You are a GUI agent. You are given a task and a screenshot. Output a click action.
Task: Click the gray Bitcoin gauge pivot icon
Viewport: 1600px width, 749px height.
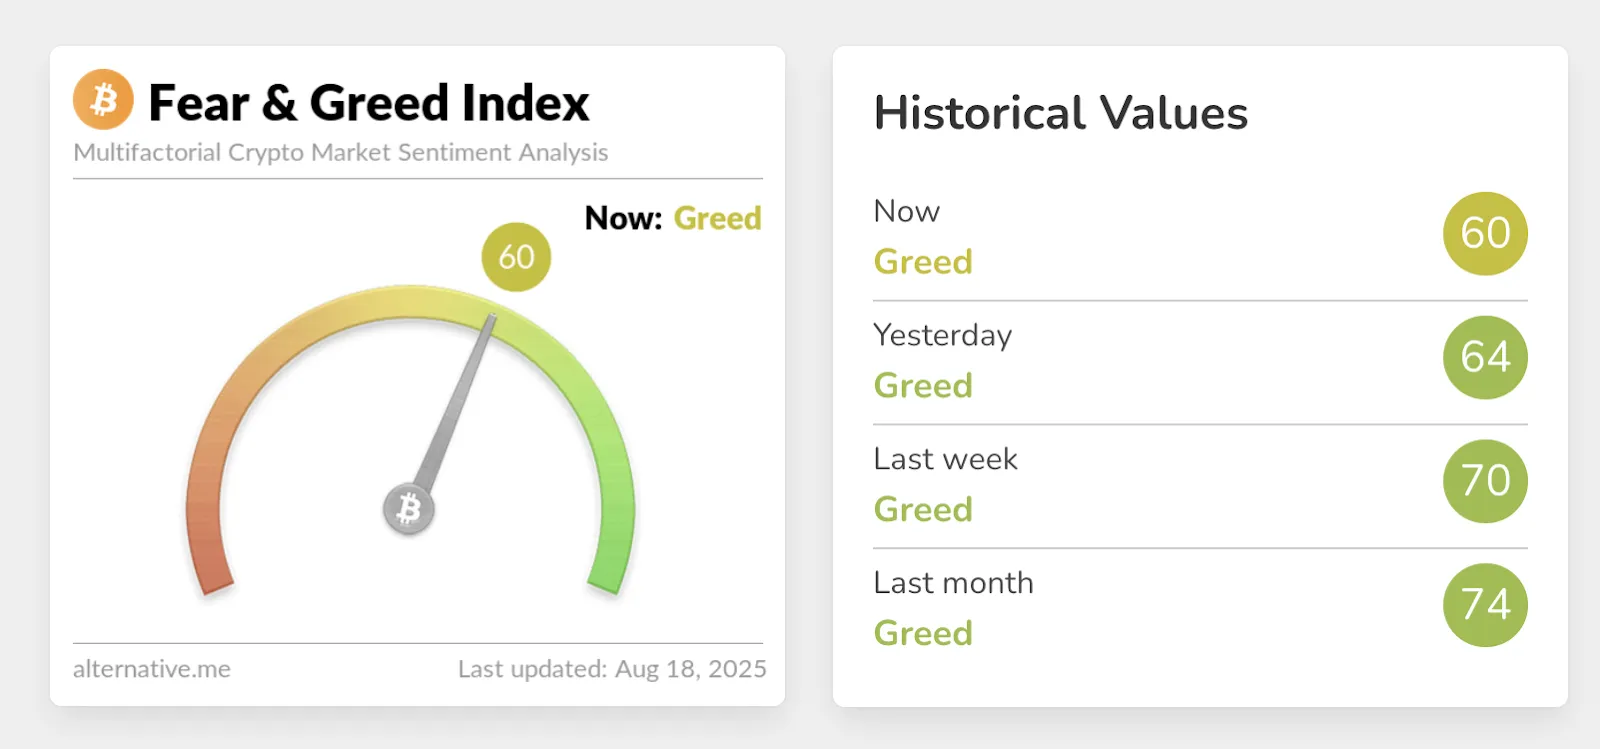click(408, 509)
